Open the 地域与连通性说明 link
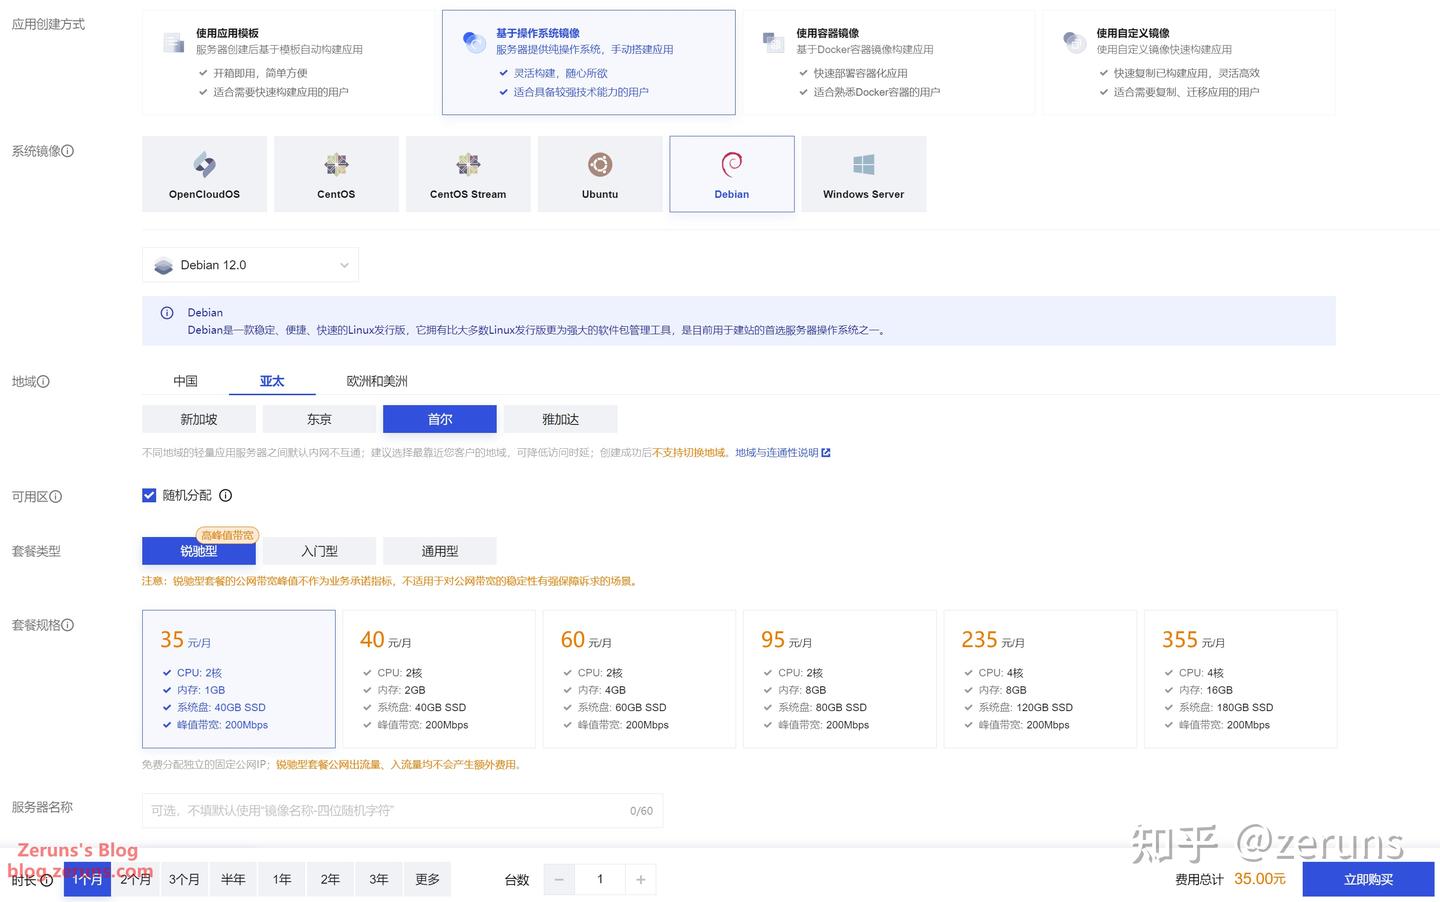Screen dimensions: 1440x902 (x=777, y=452)
